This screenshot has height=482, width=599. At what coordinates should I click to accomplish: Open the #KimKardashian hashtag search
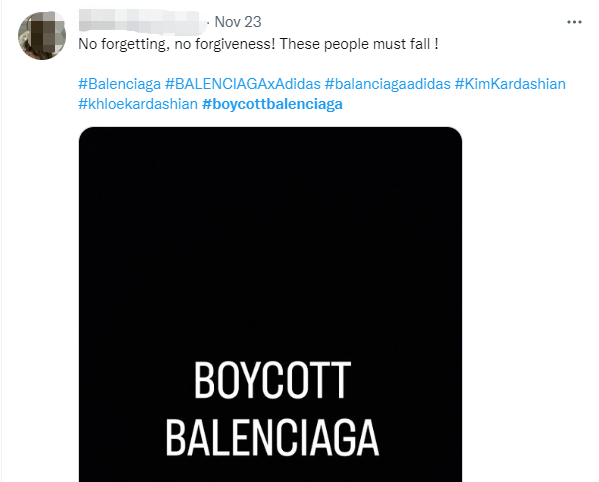(510, 84)
